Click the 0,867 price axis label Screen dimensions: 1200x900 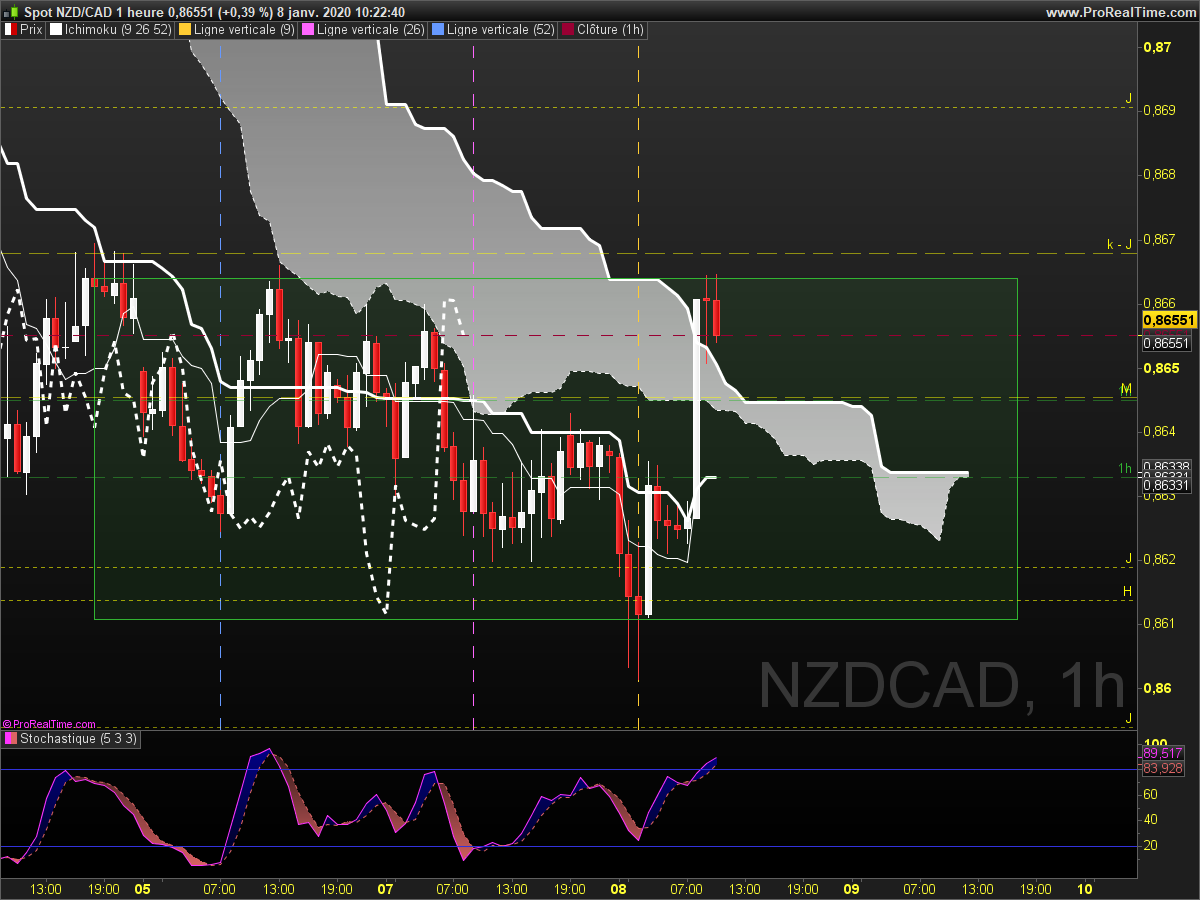pos(1159,239)
